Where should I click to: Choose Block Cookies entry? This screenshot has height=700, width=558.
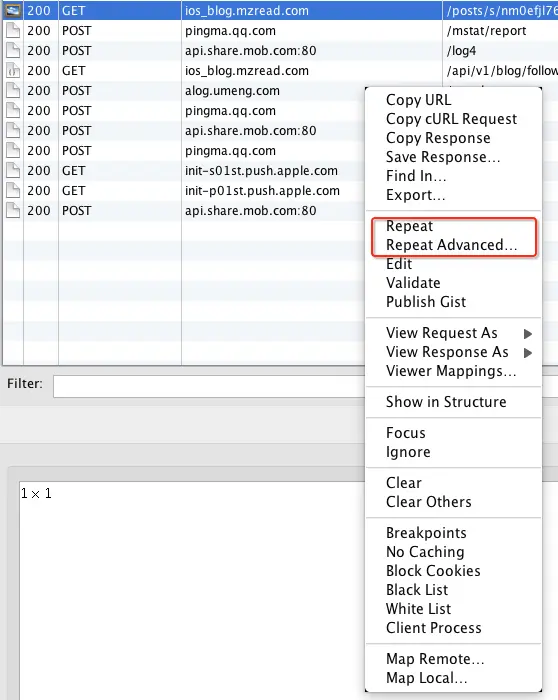(433, 571)
